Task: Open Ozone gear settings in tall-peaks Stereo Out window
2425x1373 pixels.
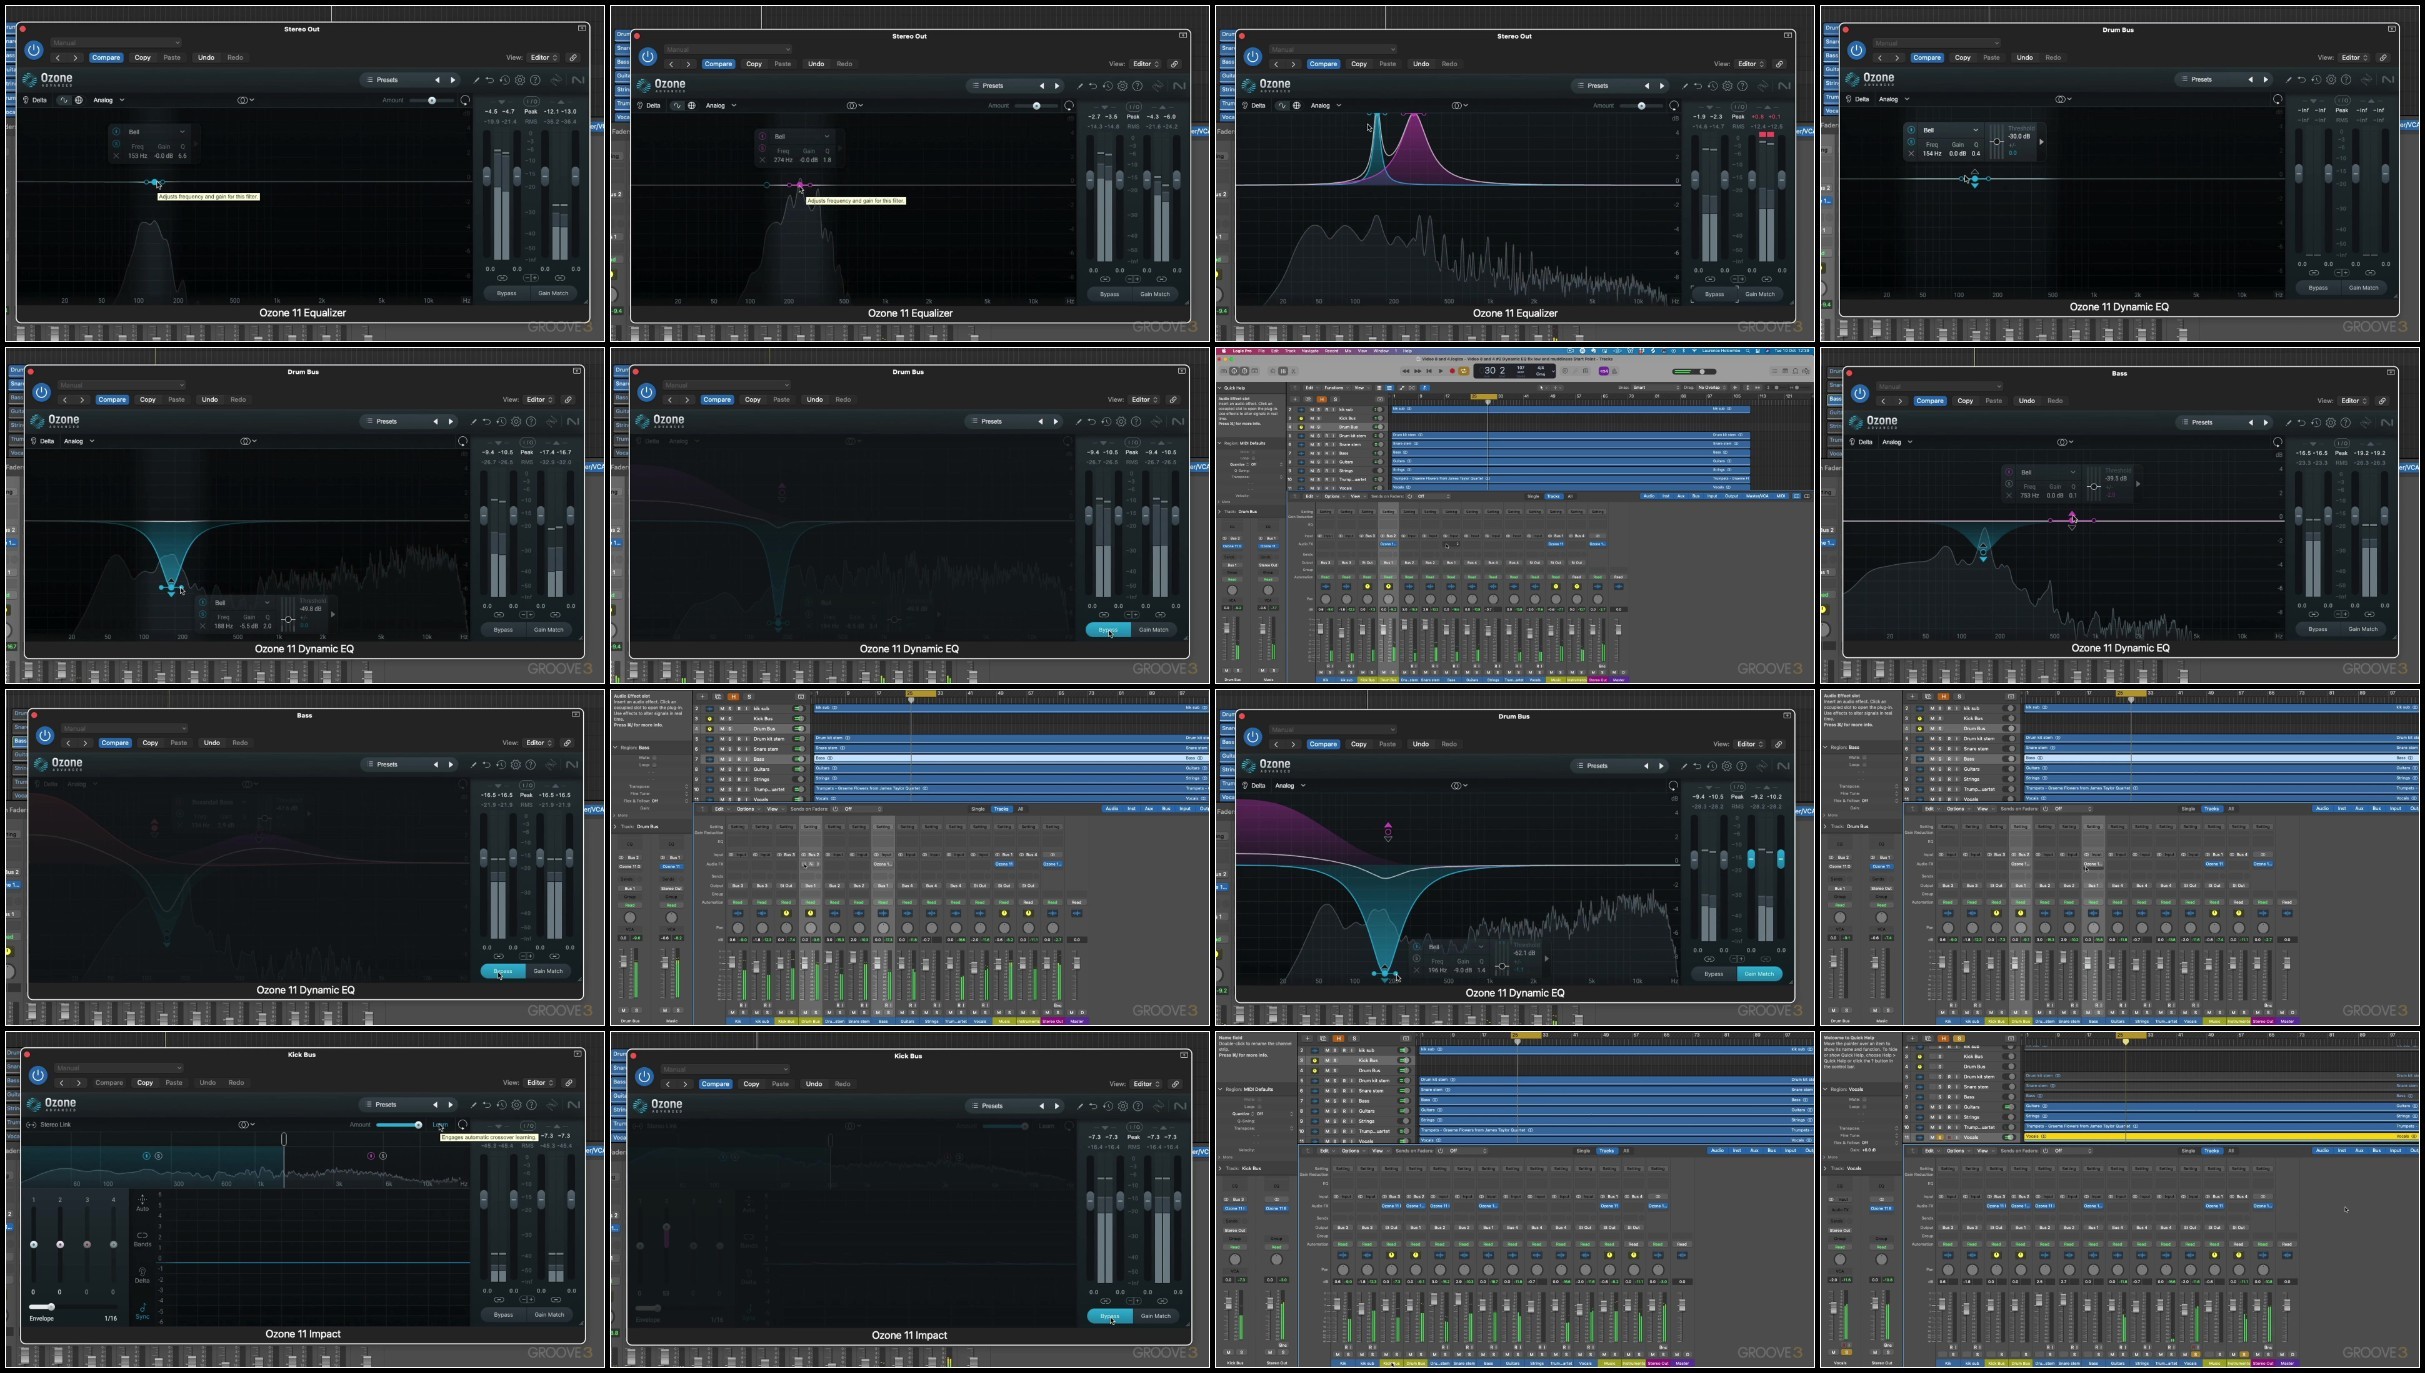Action: (1727, 86)
